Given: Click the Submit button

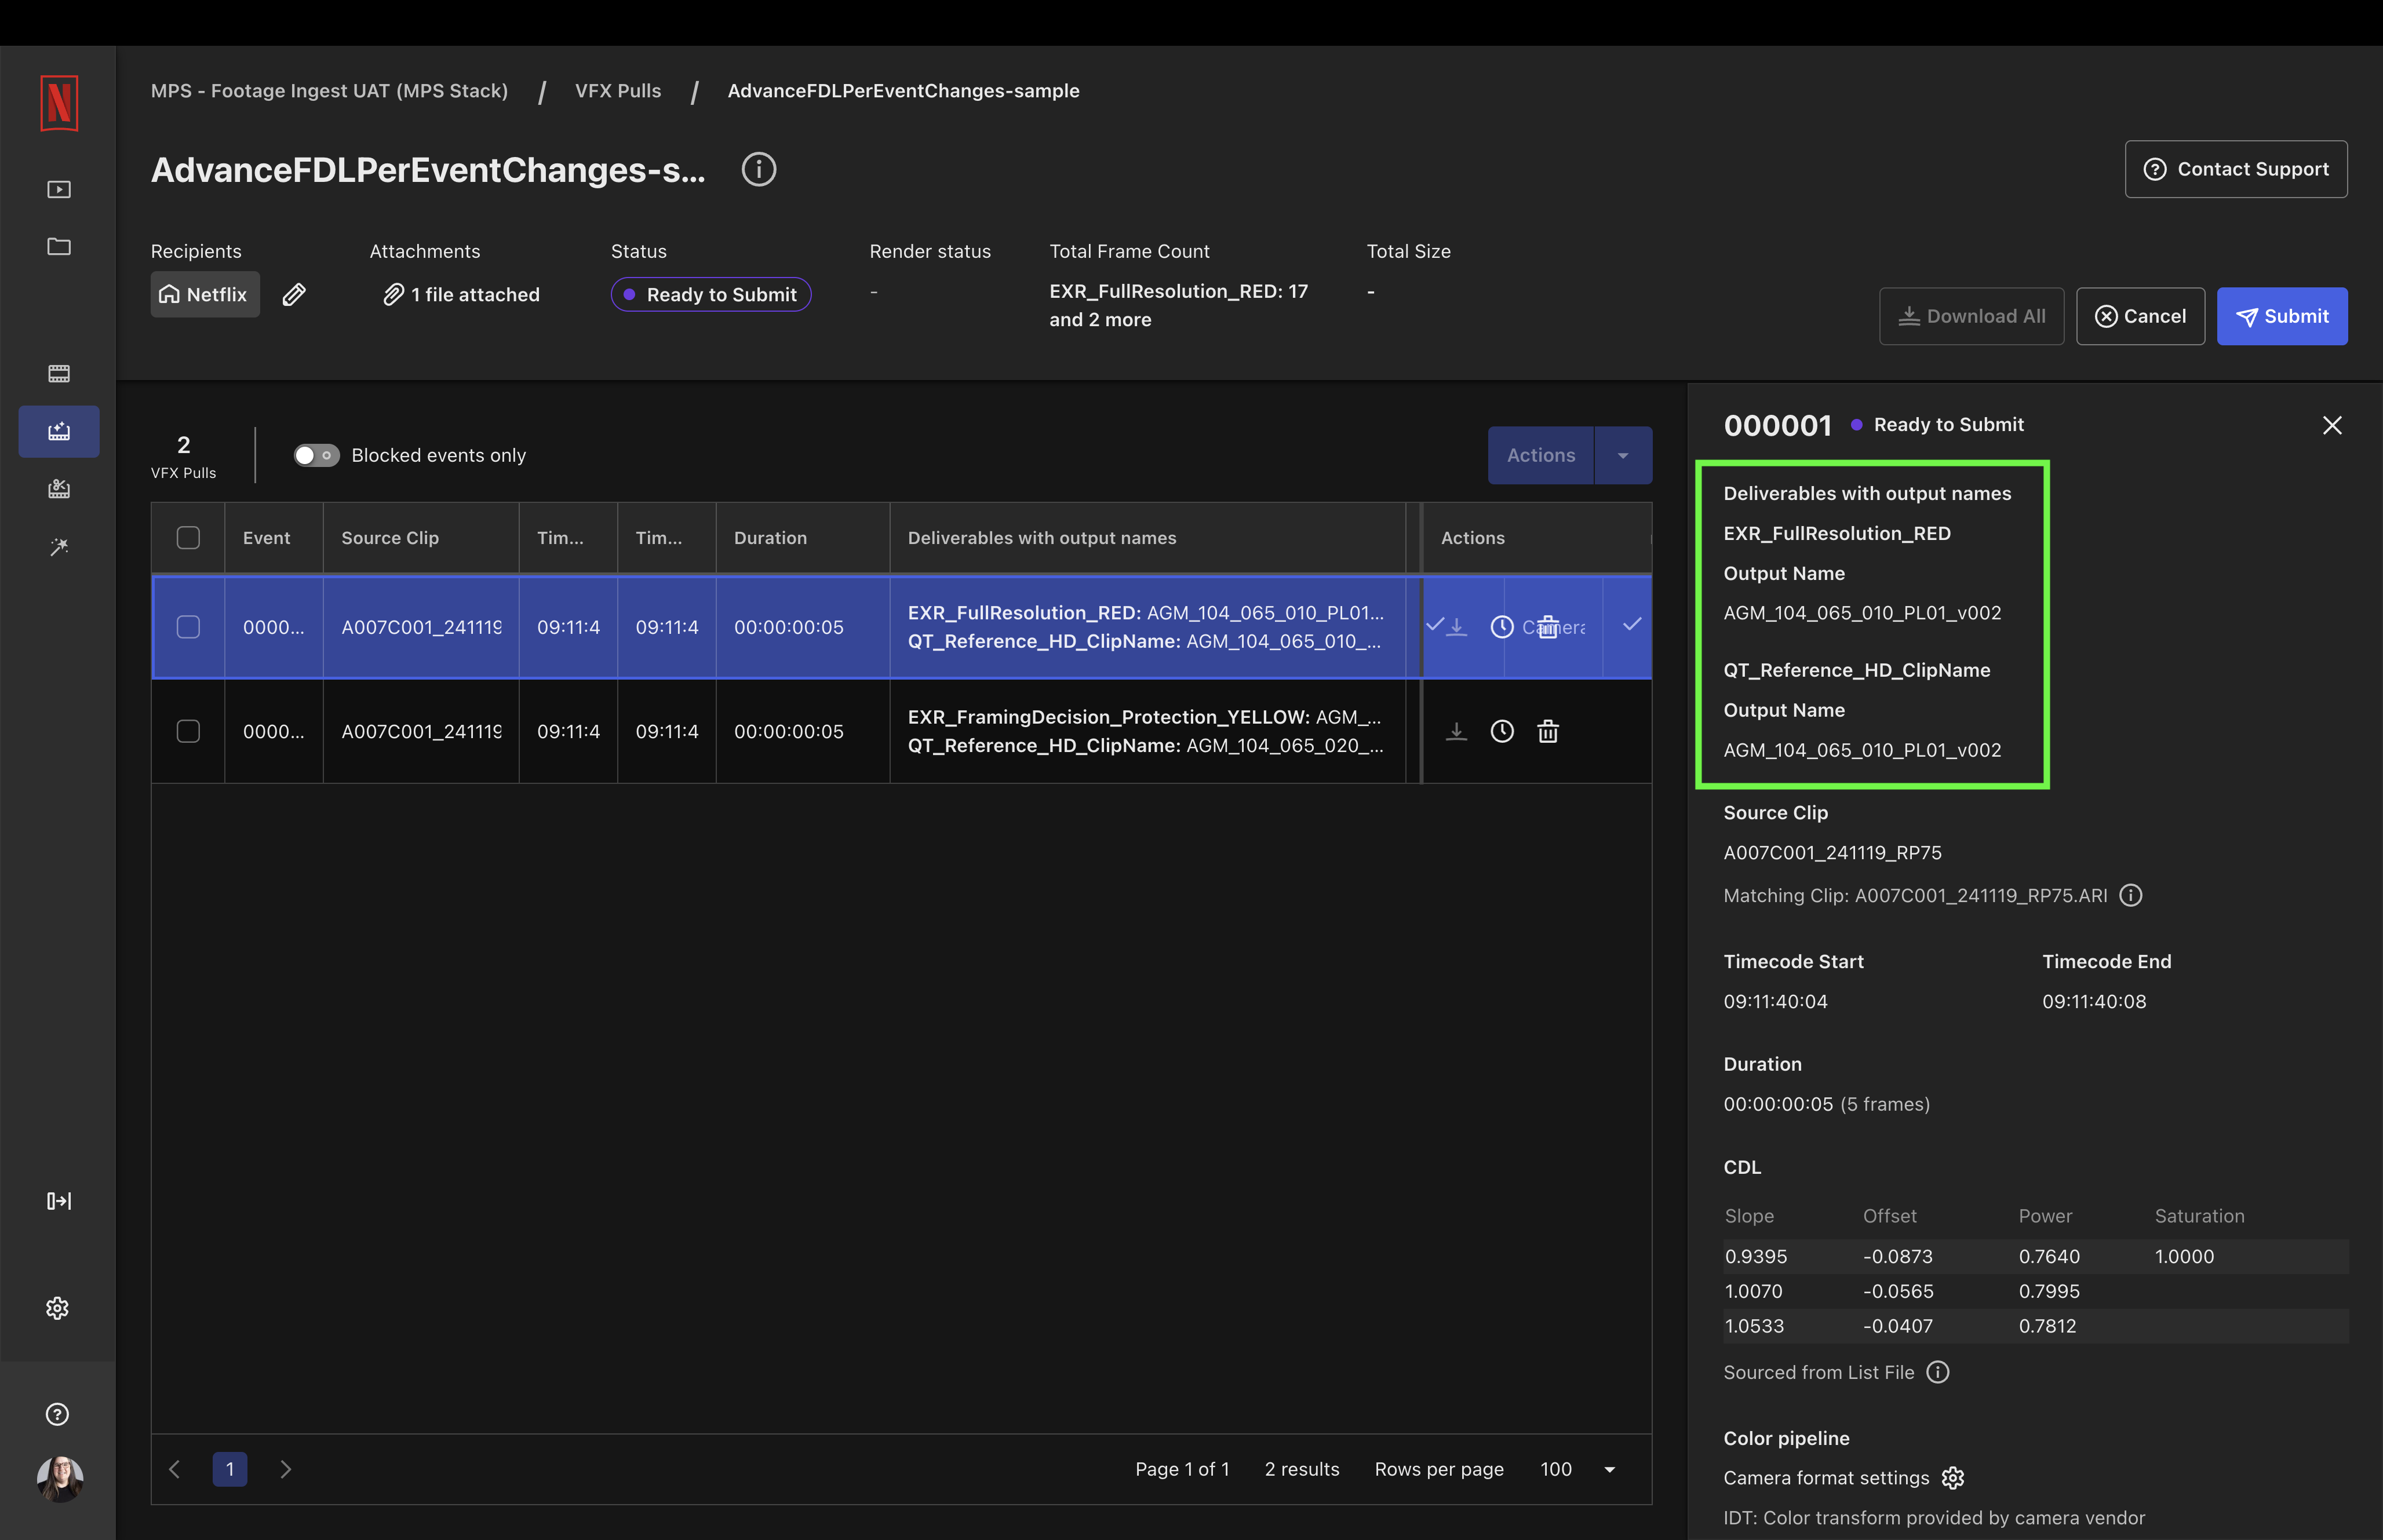Looking at the screenshot, I should pyautogui.click(x=2282, y=316).
